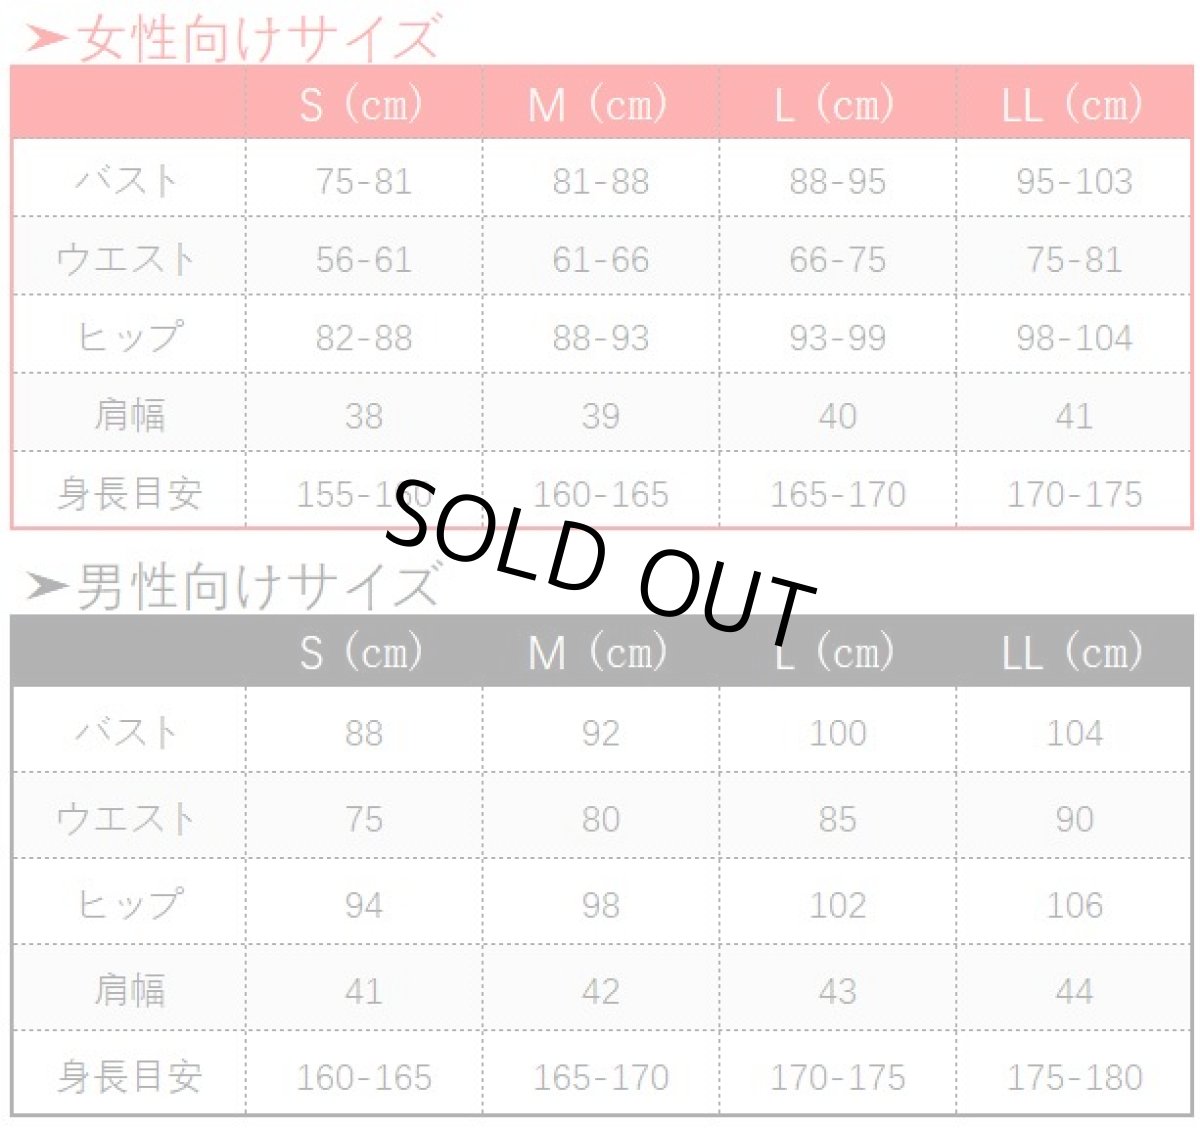Screen dimensions: 1200x1129
Task: Click the ウエスト row label in pink table
Action: (127, 260)
